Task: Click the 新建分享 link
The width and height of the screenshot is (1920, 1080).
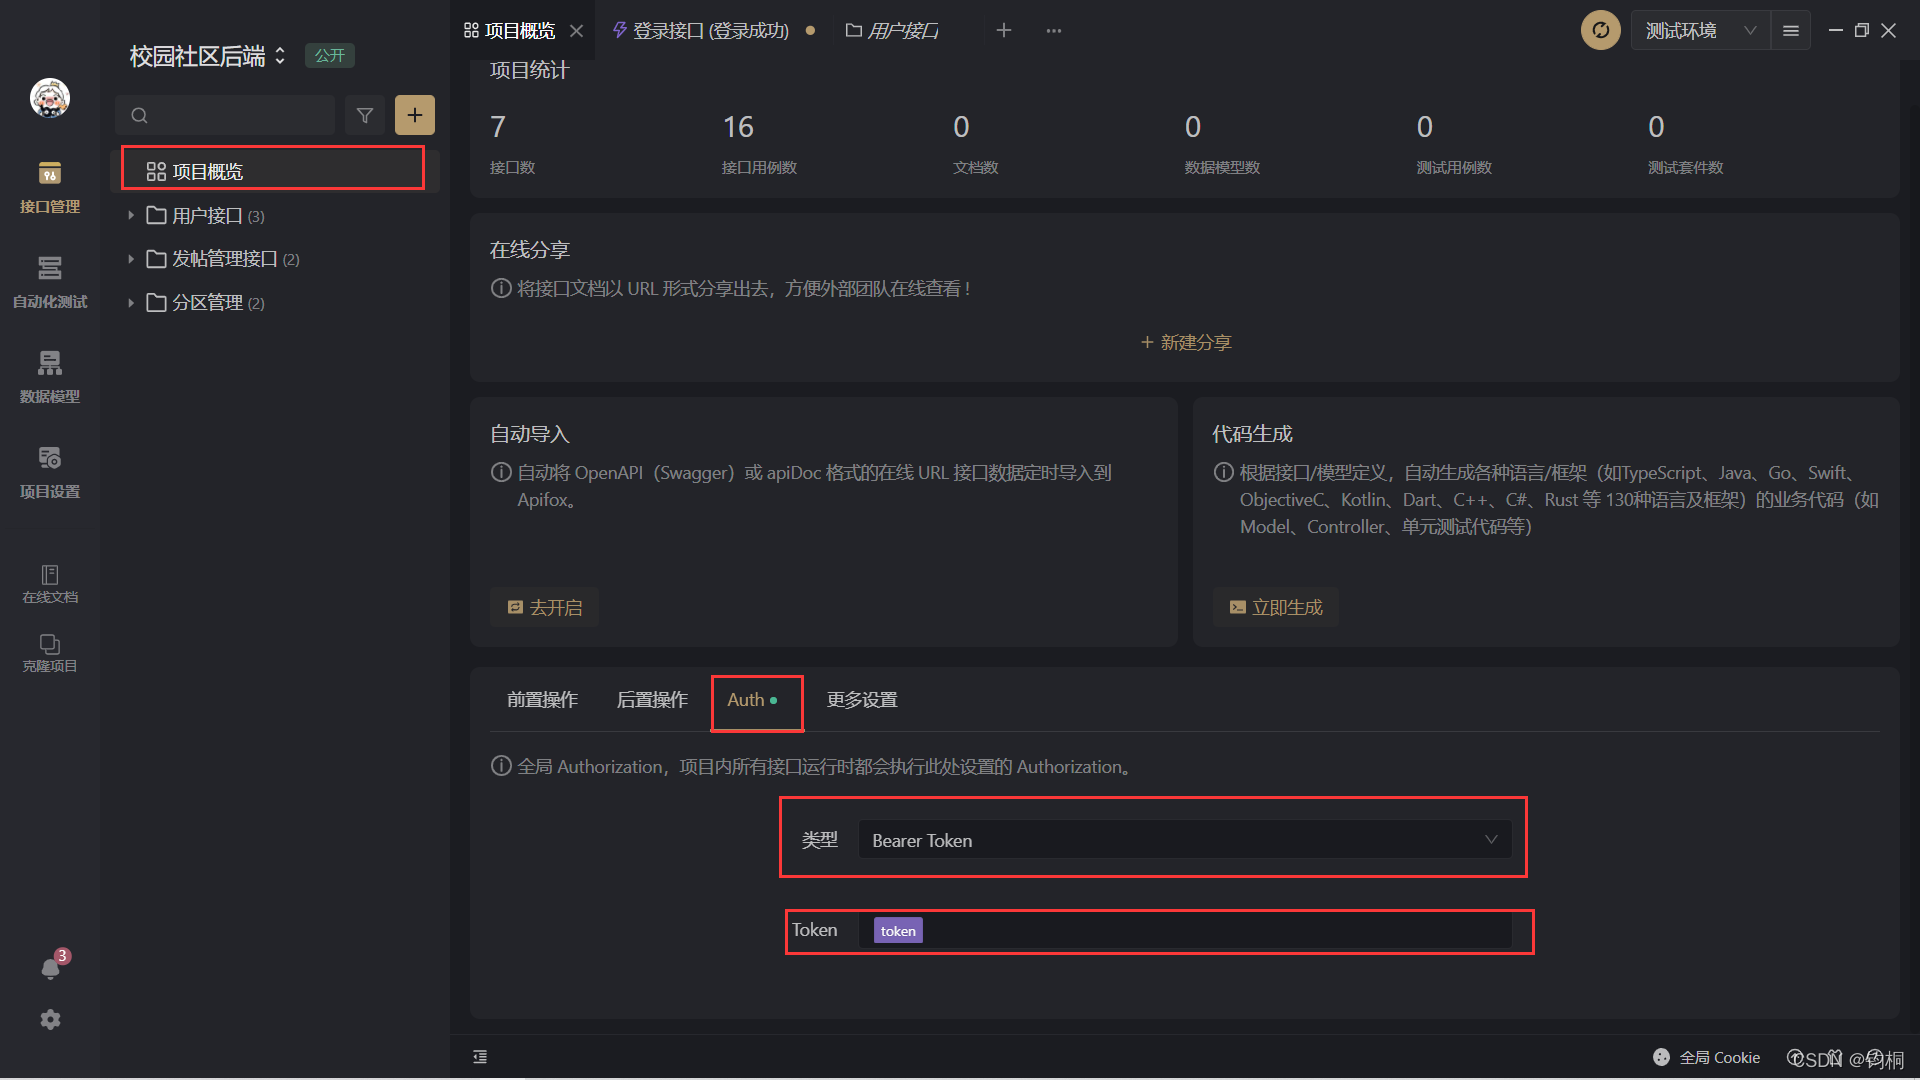Action: 1186,342
